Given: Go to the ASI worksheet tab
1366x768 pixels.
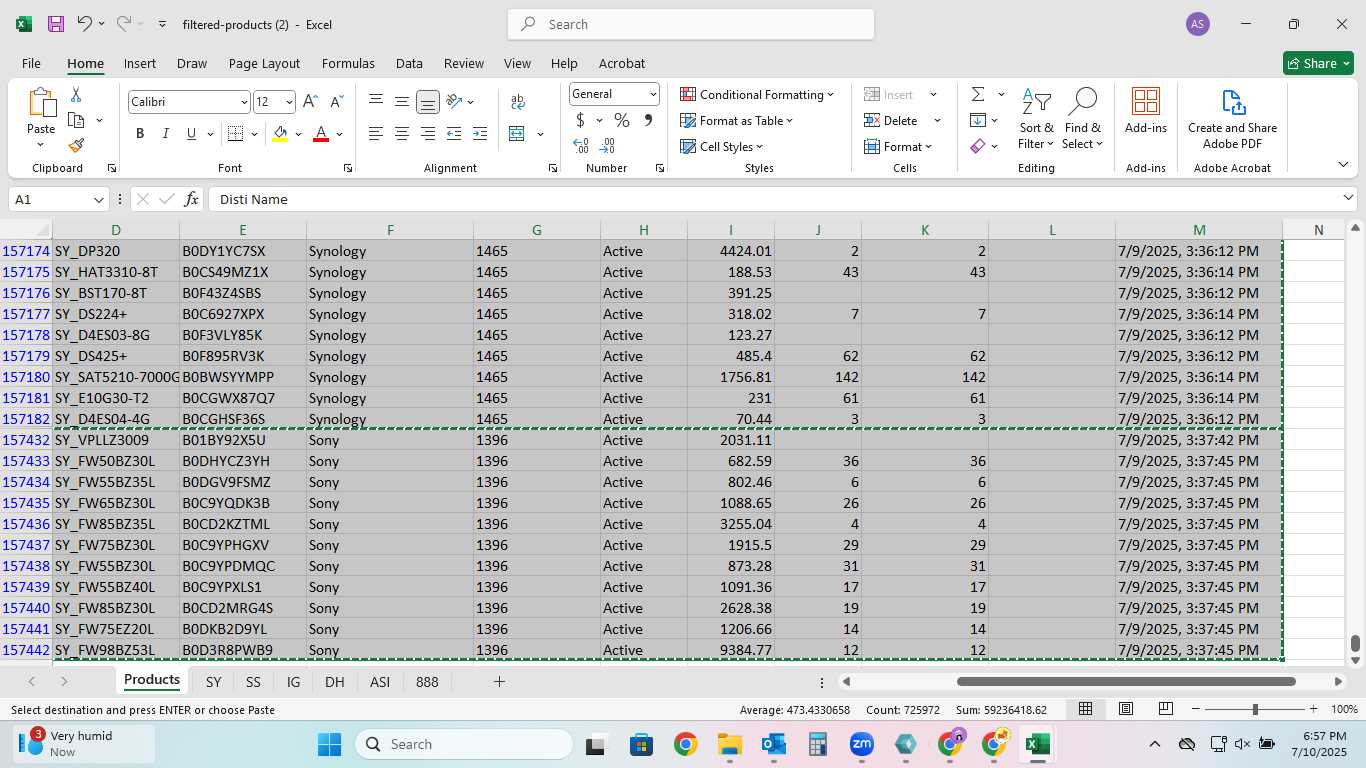Looking at the screenshot, I should [x=380, y=682].
